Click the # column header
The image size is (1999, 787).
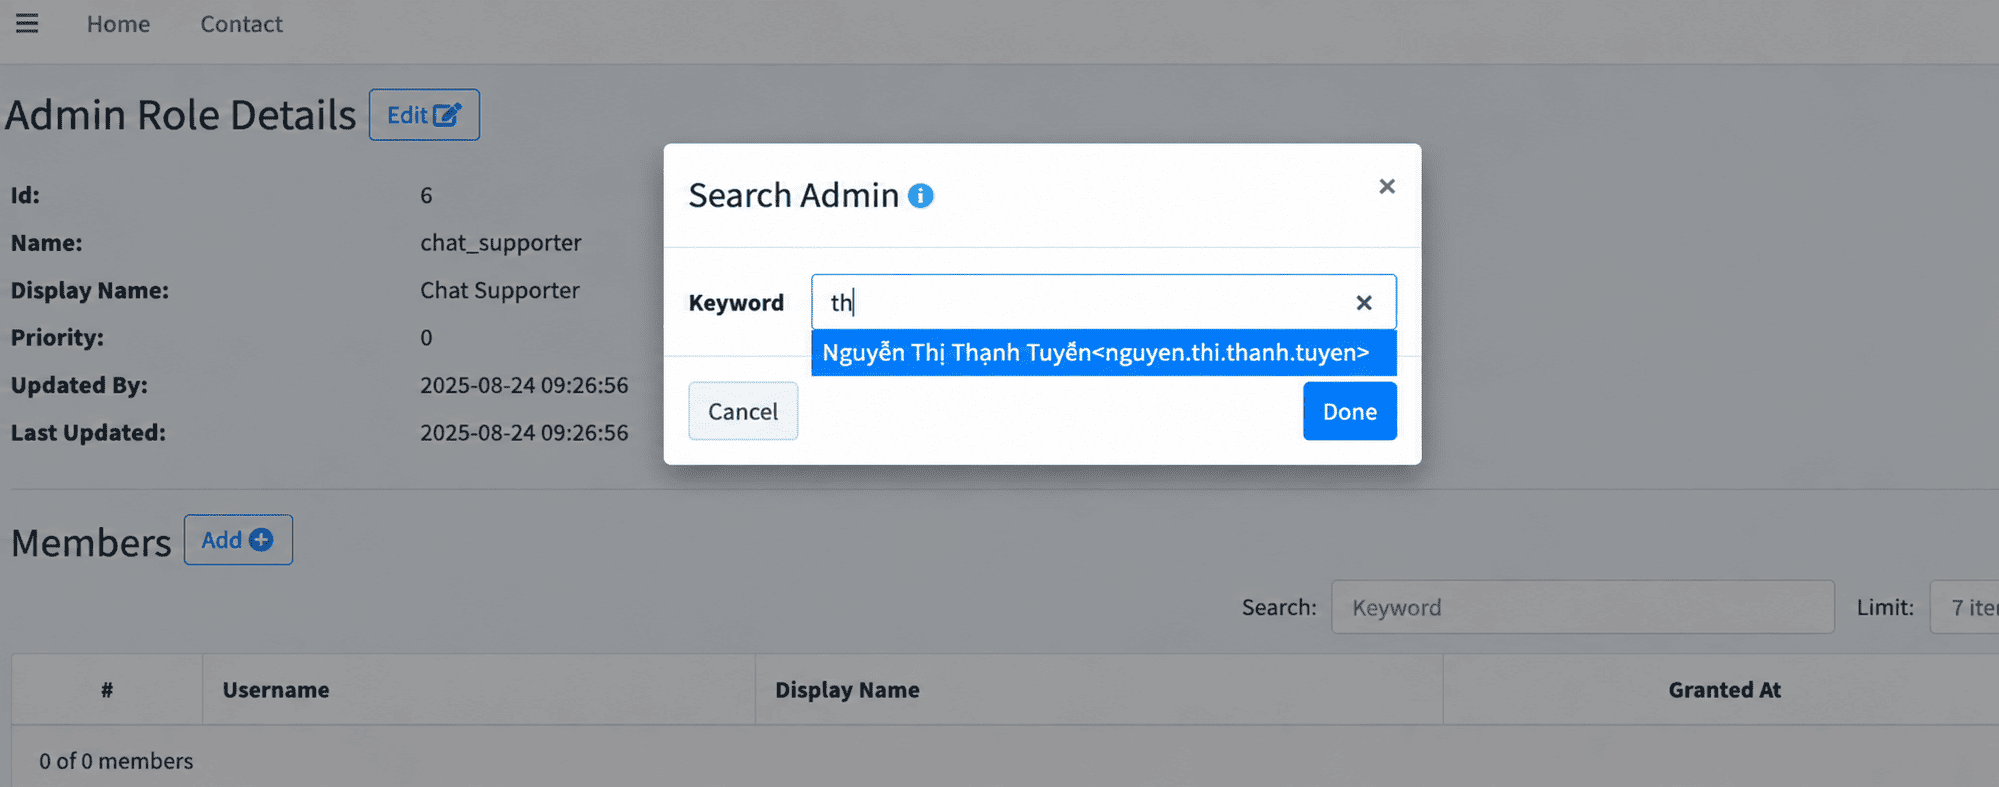click(x=107, y=690)
